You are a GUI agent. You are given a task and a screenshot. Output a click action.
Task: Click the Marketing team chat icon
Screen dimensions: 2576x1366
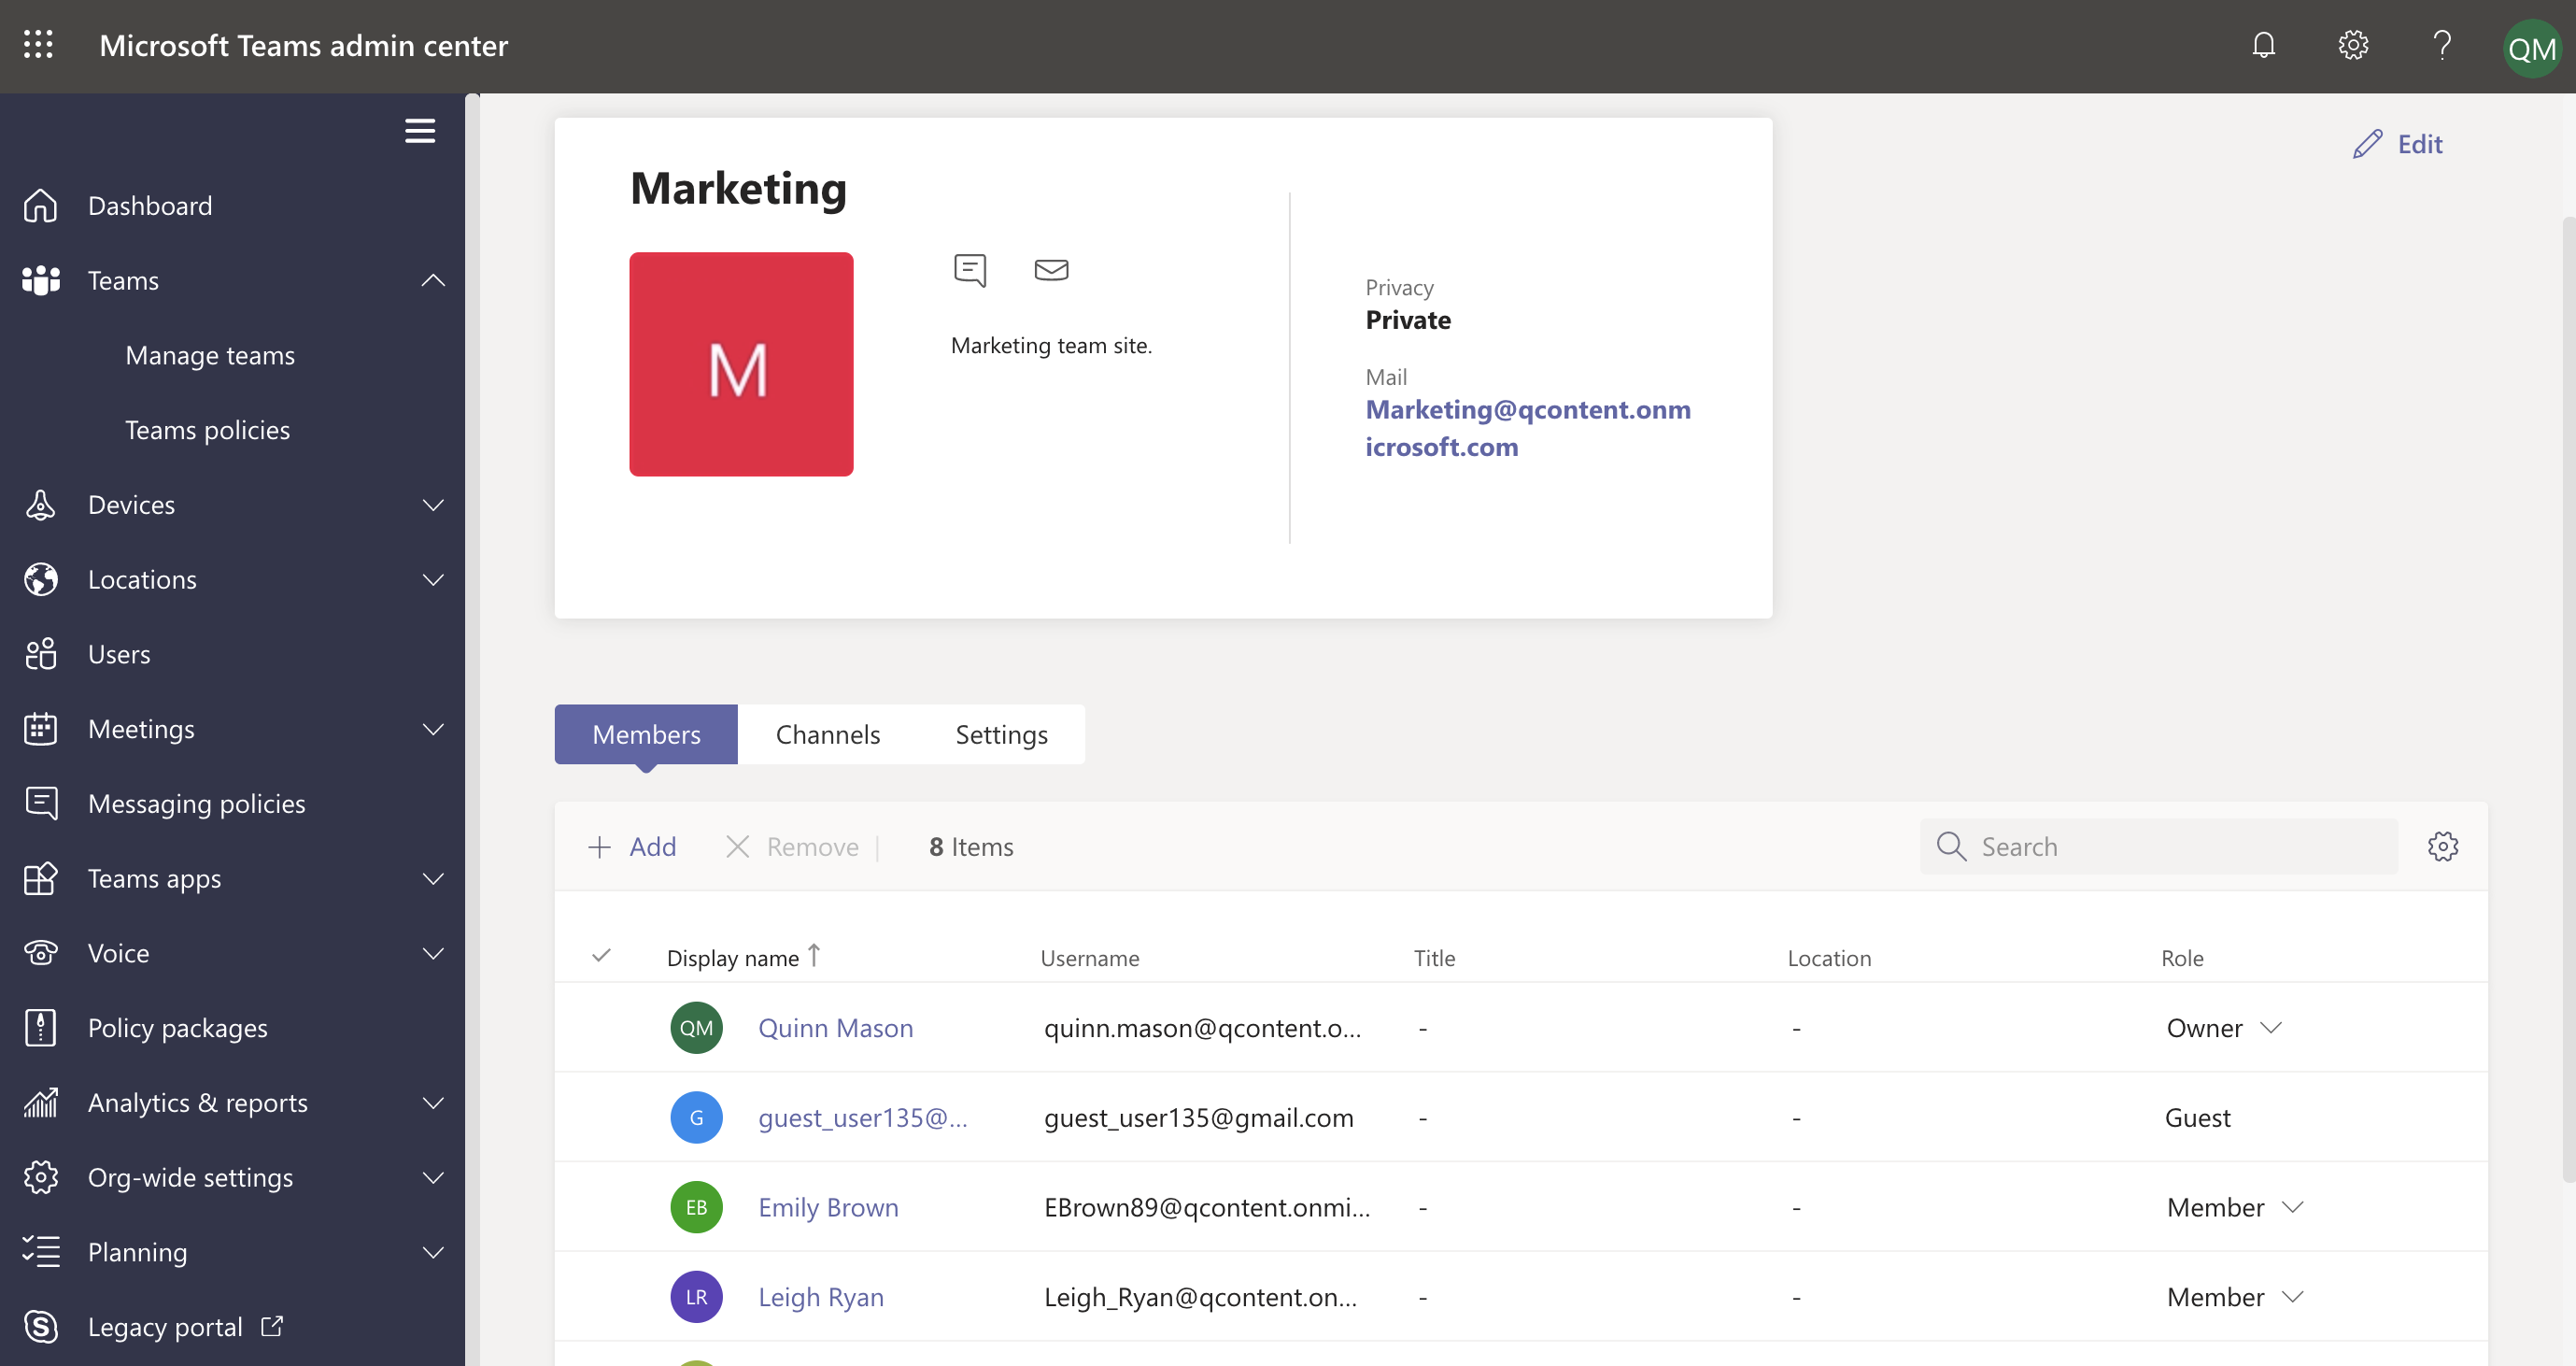[971, 269]
